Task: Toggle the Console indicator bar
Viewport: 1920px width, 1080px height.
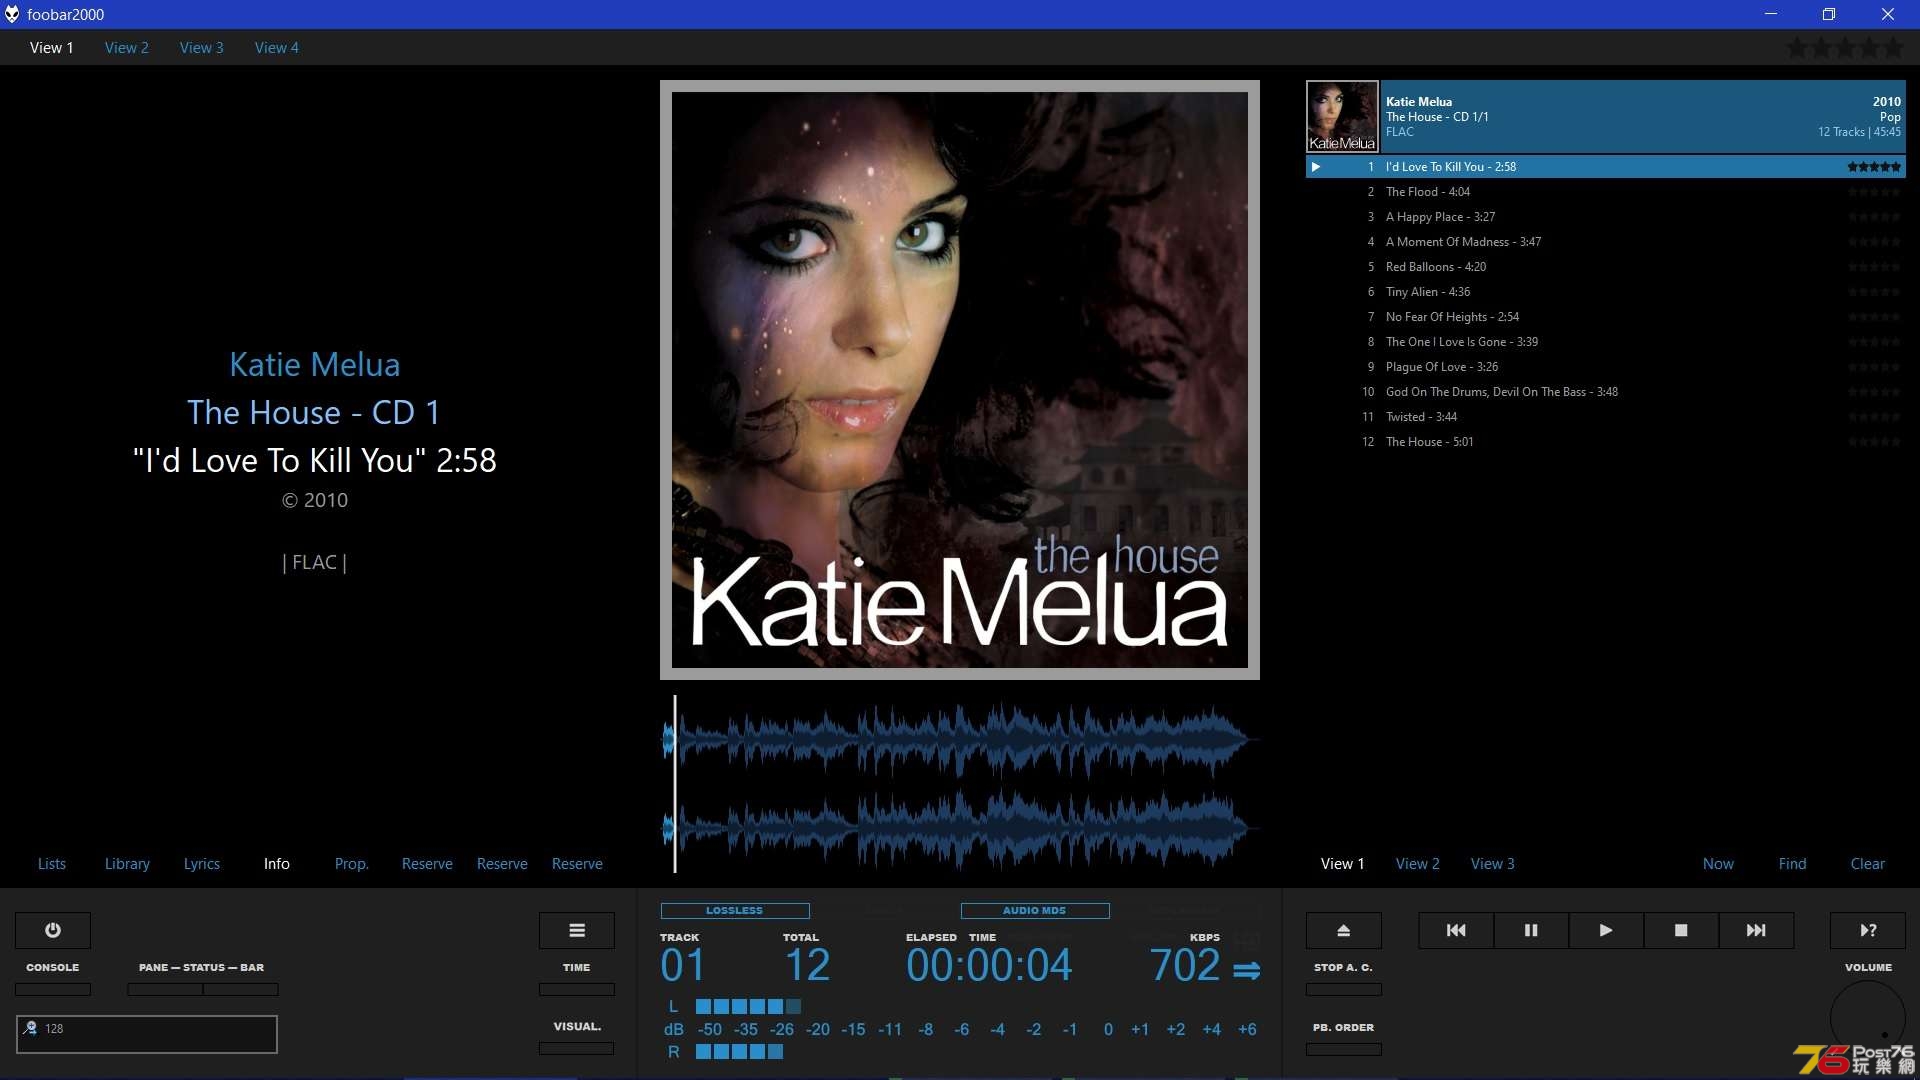Action: (x=53, y=989)
